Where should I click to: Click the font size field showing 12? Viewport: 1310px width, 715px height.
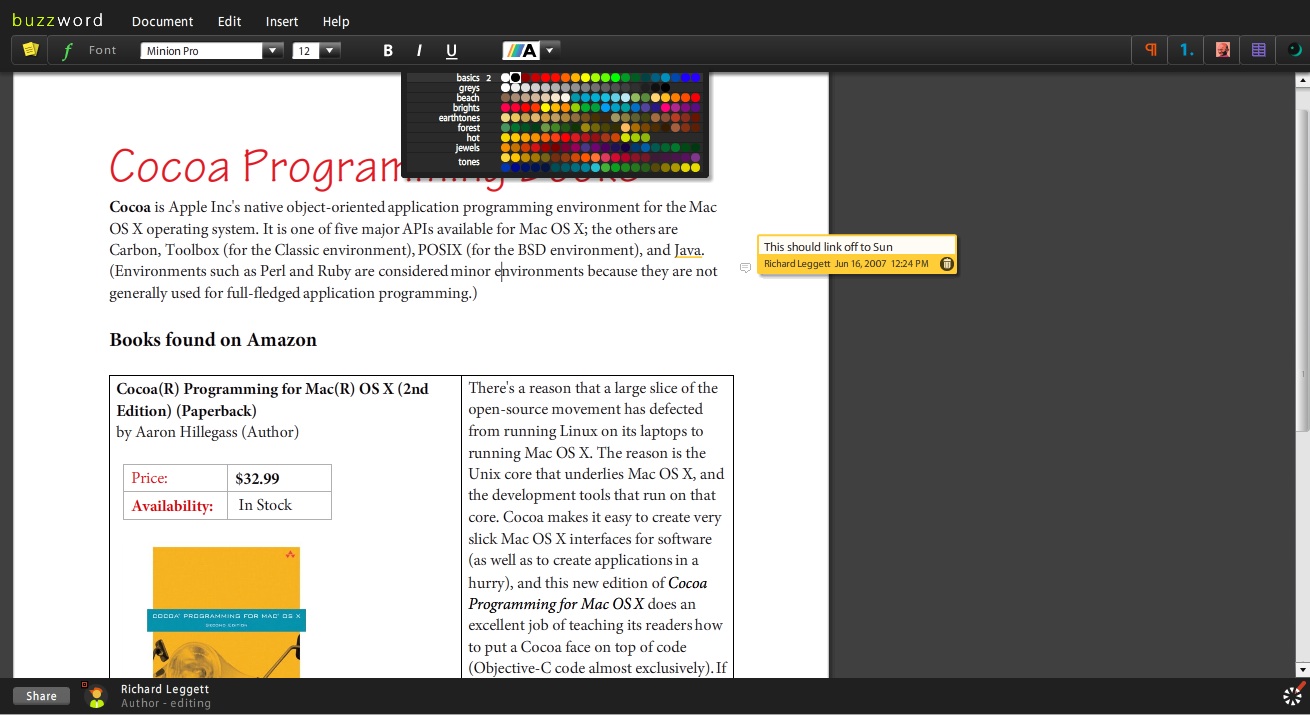(x=306, y=50)
